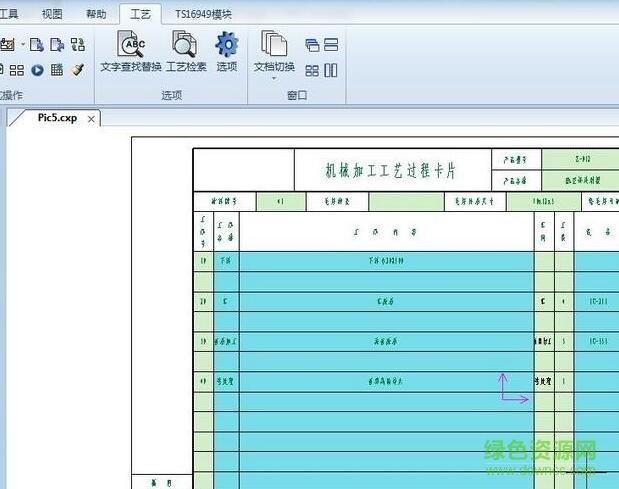Click the green blank dimensions value cell

point(543,202)
